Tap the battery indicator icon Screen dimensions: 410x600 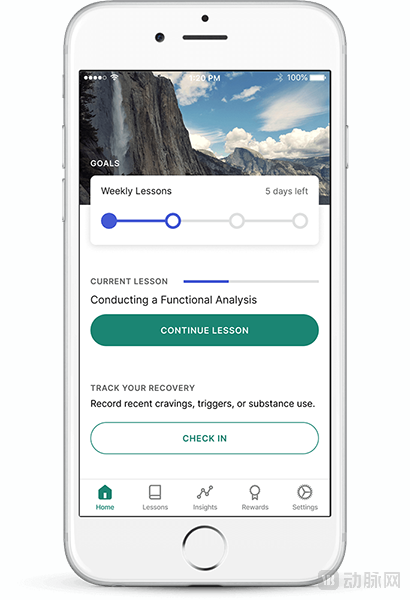[318, 78]
